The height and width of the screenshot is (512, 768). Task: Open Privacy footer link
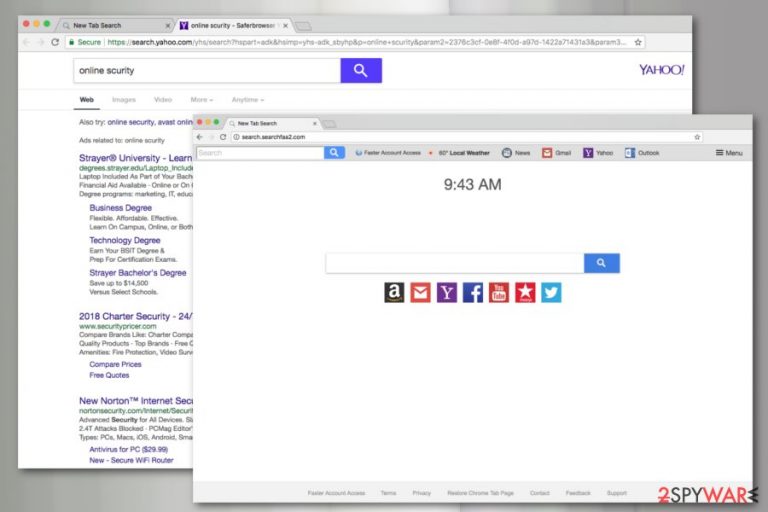tap(421, 493)
